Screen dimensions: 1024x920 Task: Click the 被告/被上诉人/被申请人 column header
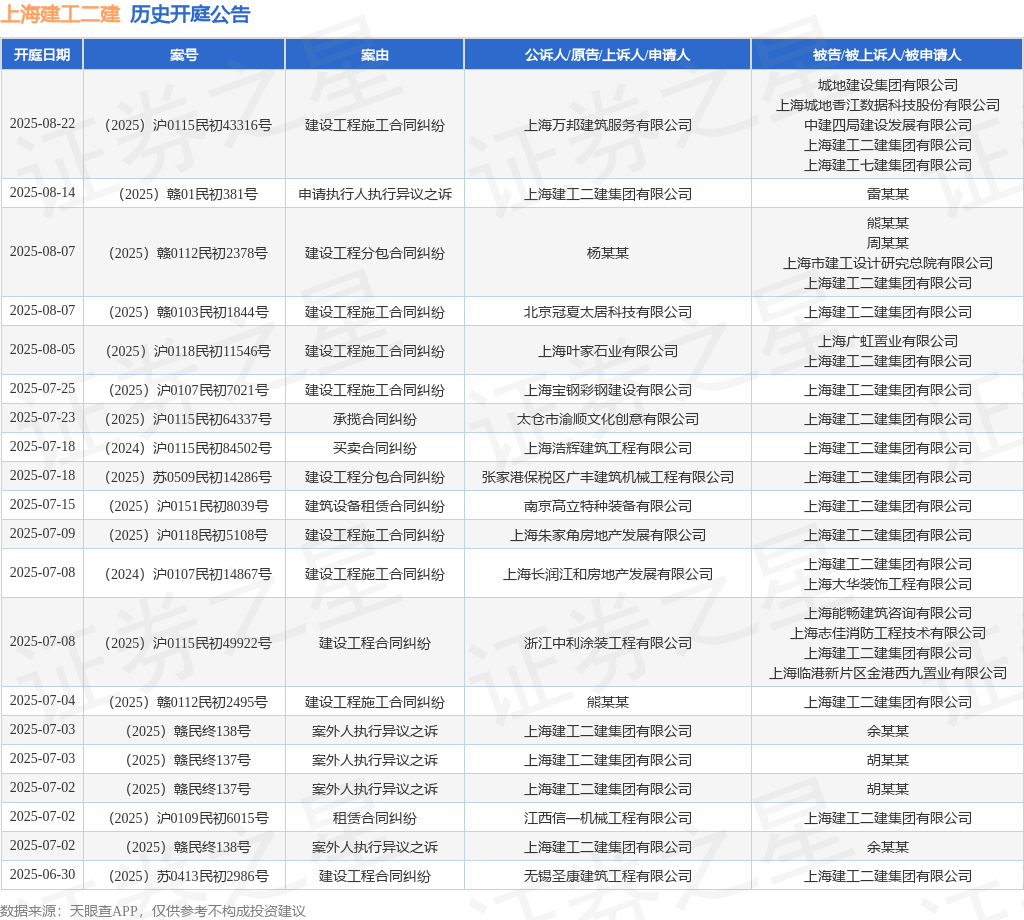tap(887, 55)
